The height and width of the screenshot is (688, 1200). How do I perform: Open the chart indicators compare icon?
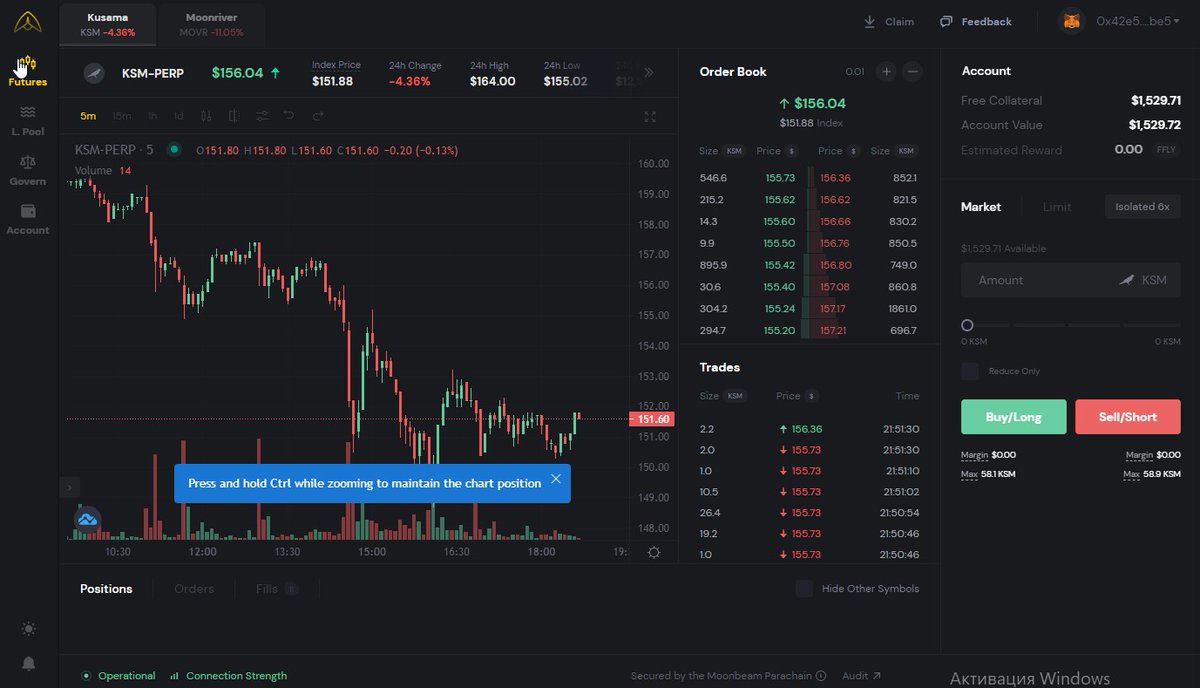tap(234, 116)
